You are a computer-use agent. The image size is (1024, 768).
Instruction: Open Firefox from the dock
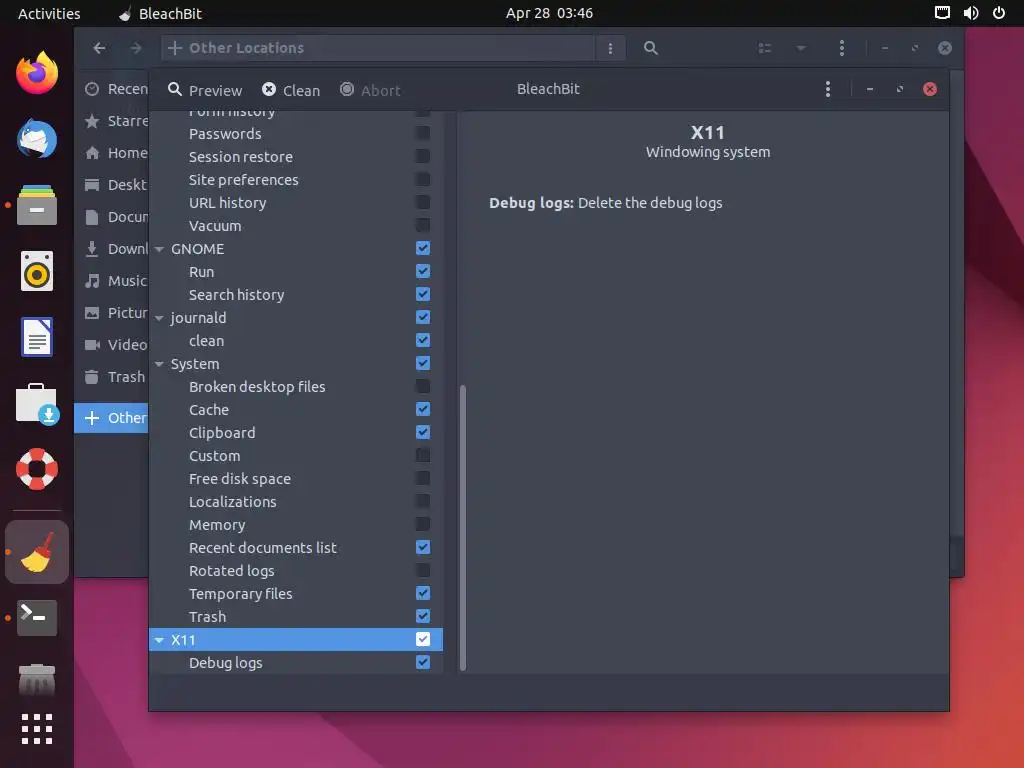(37, 73)
